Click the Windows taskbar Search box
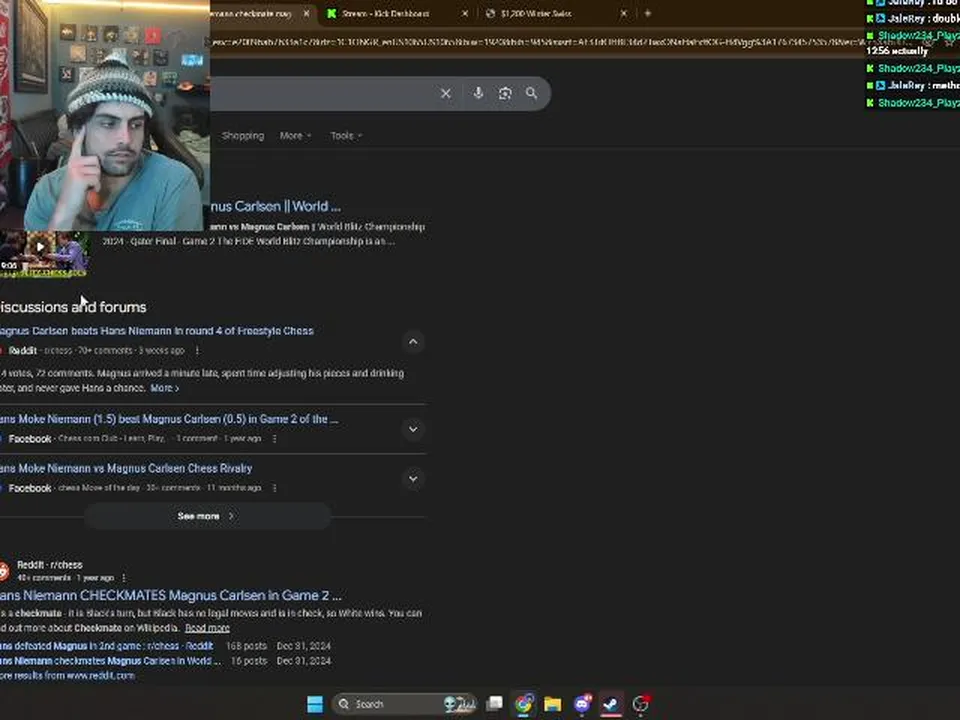960x720 pixels. tap(405, 704)
